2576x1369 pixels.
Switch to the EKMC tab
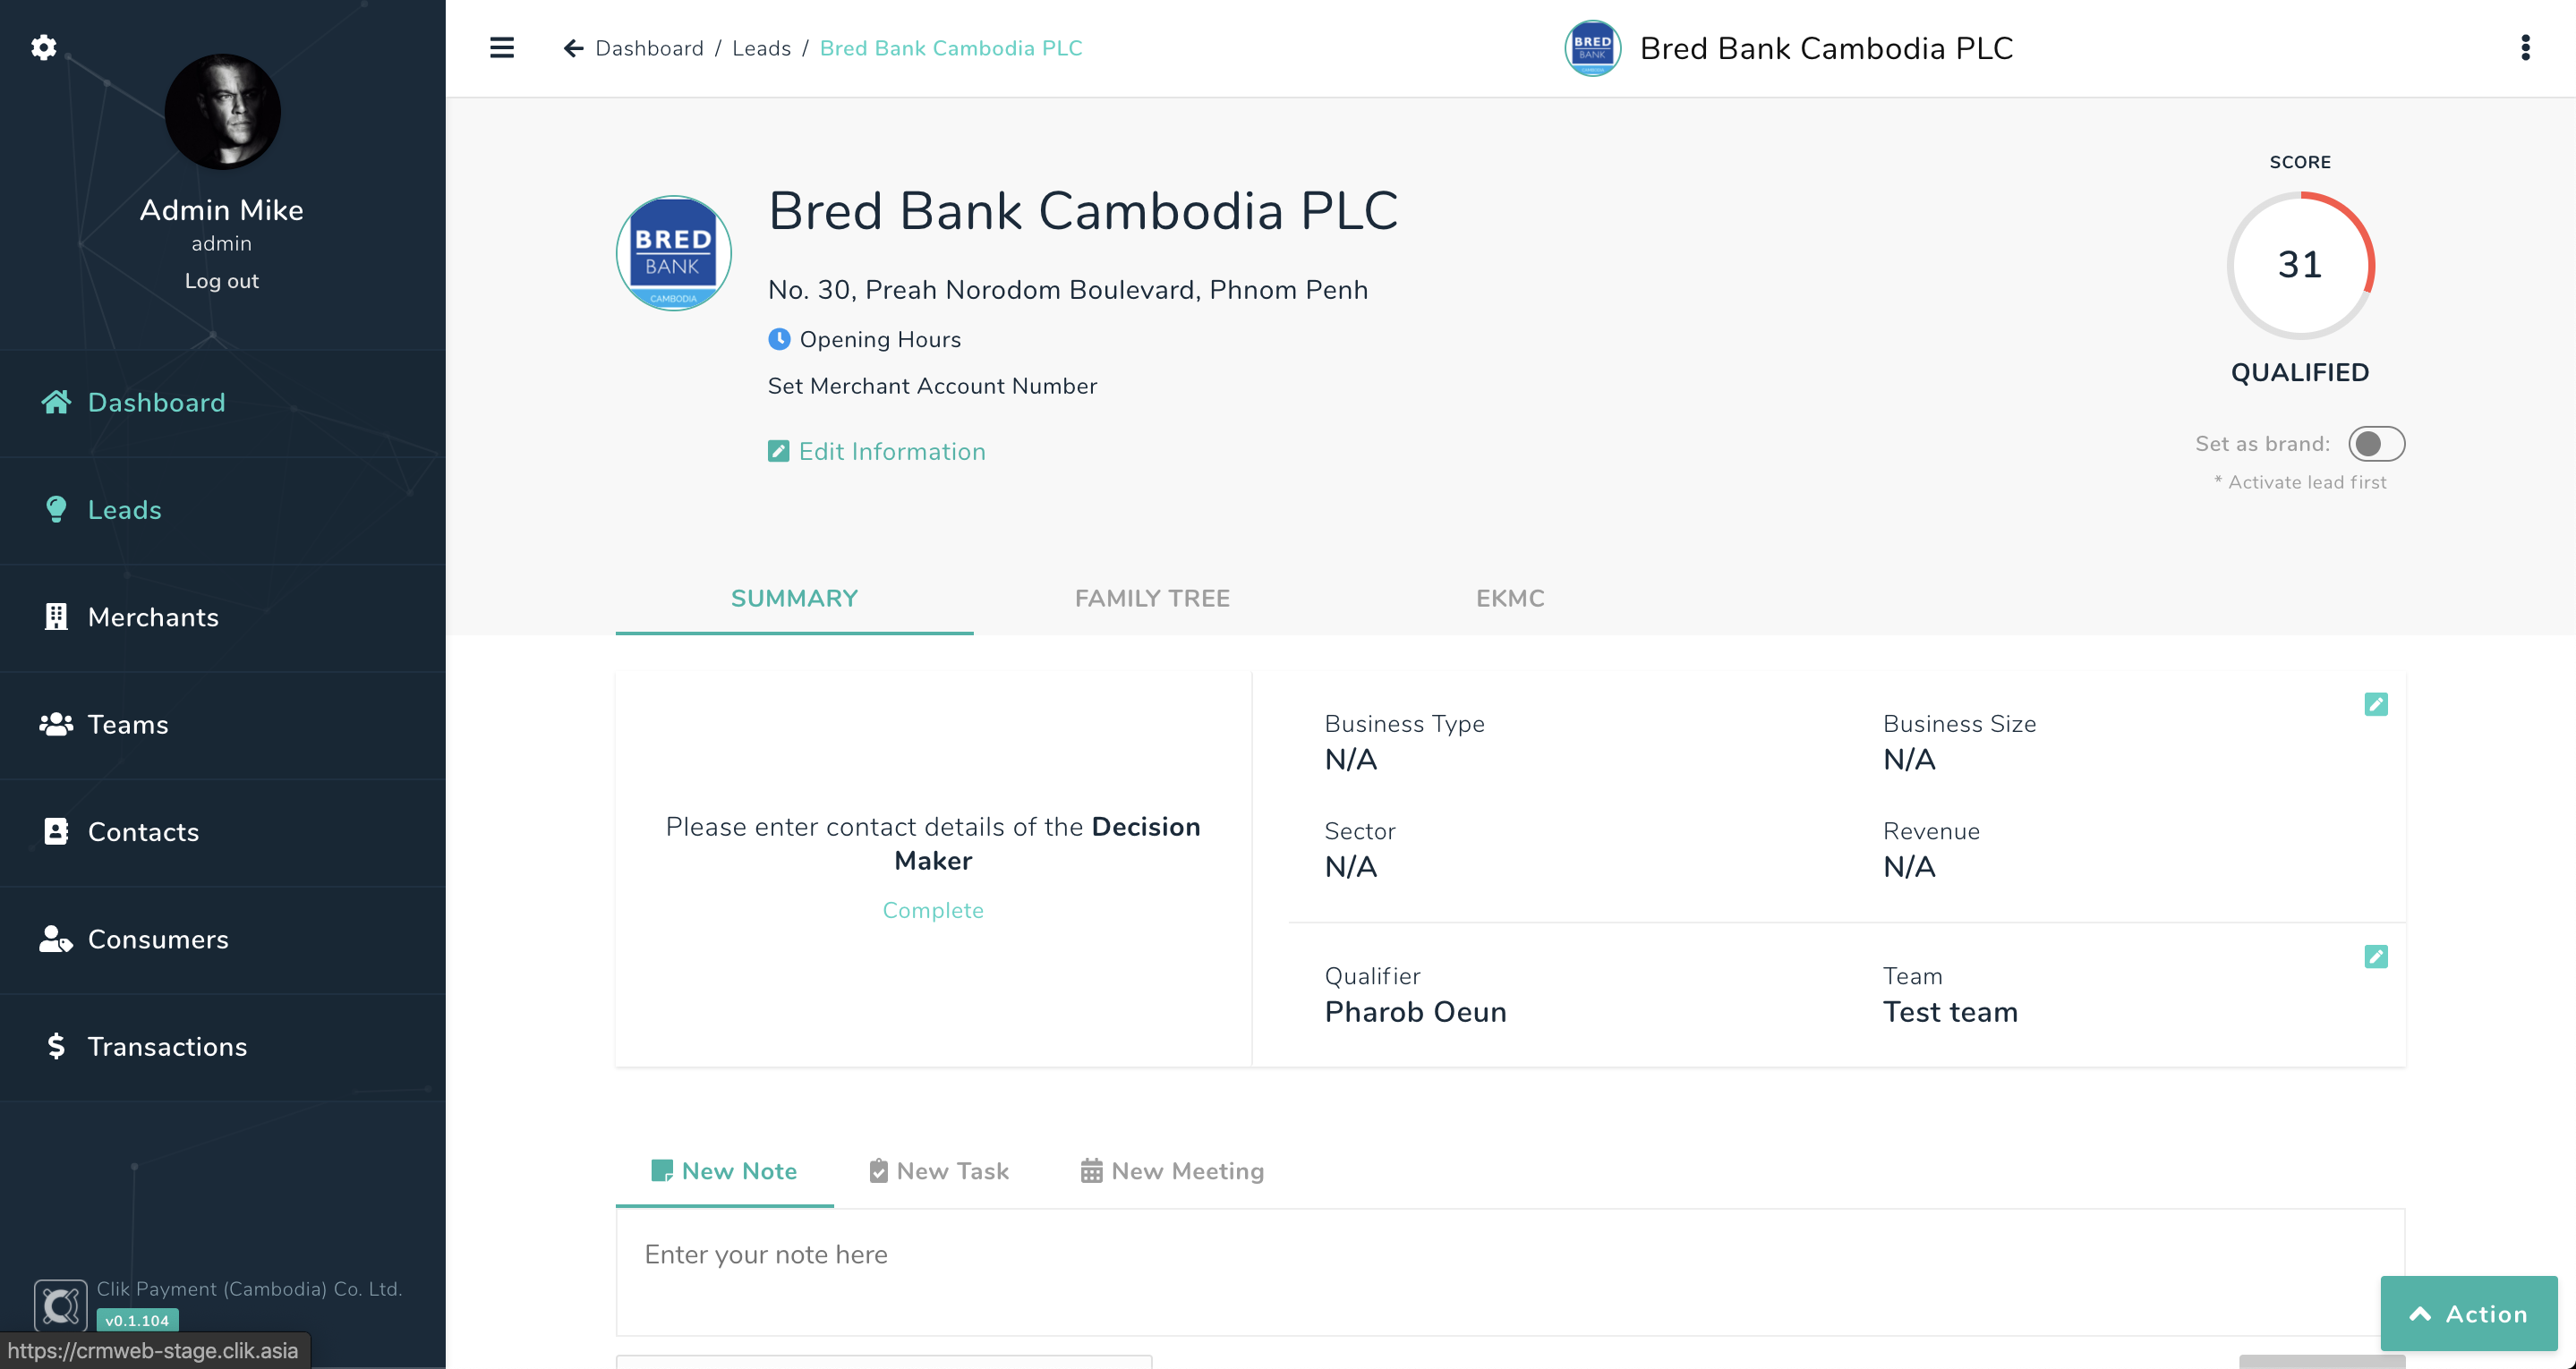point(1510,598)
